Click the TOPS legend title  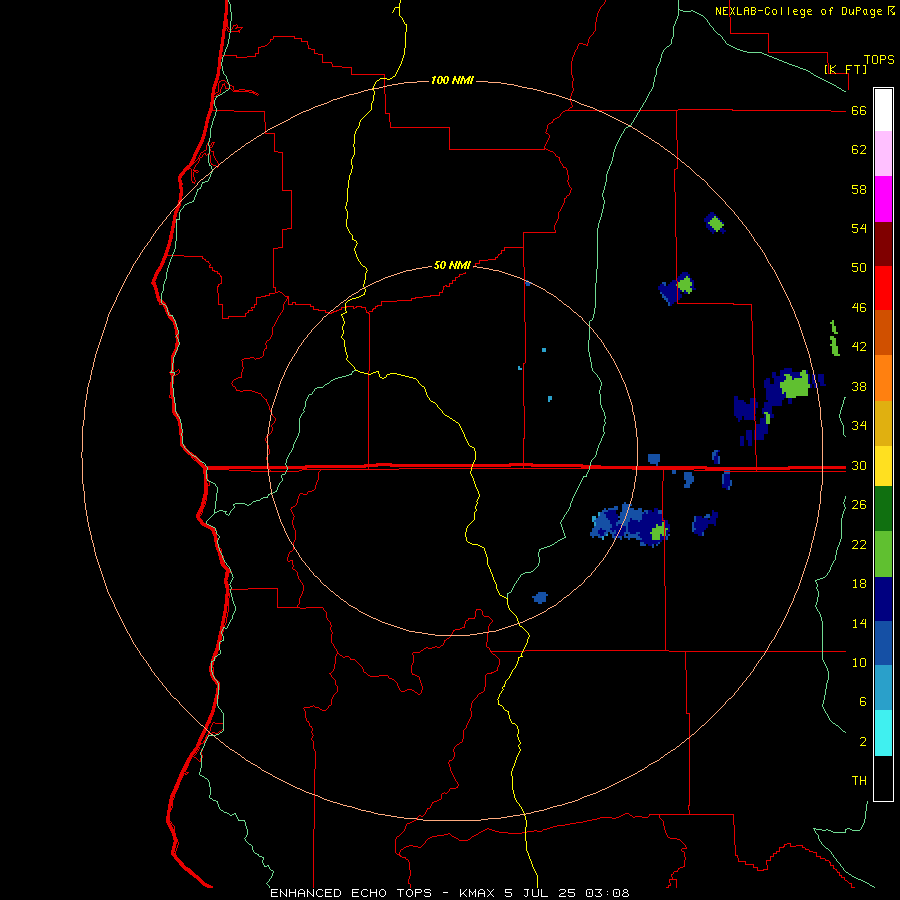click(x=879, y=59)
